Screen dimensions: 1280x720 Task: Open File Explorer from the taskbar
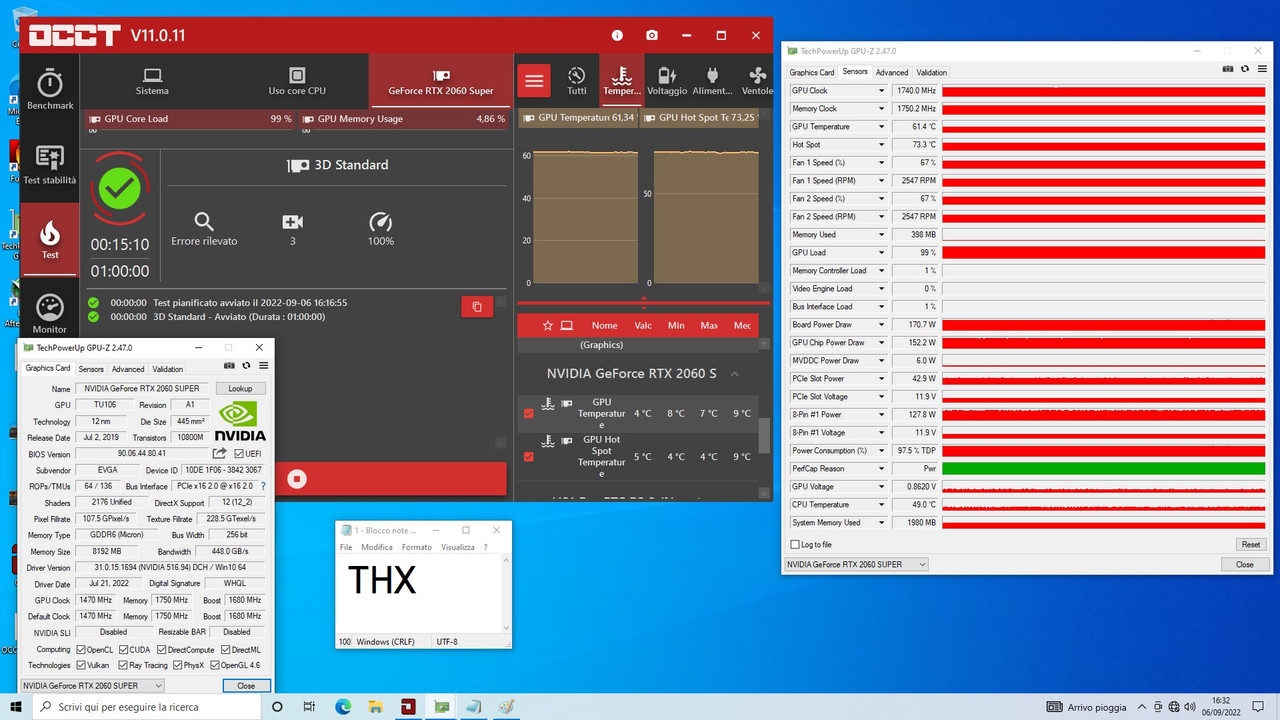pyautogui.click(x=376, y=707)
